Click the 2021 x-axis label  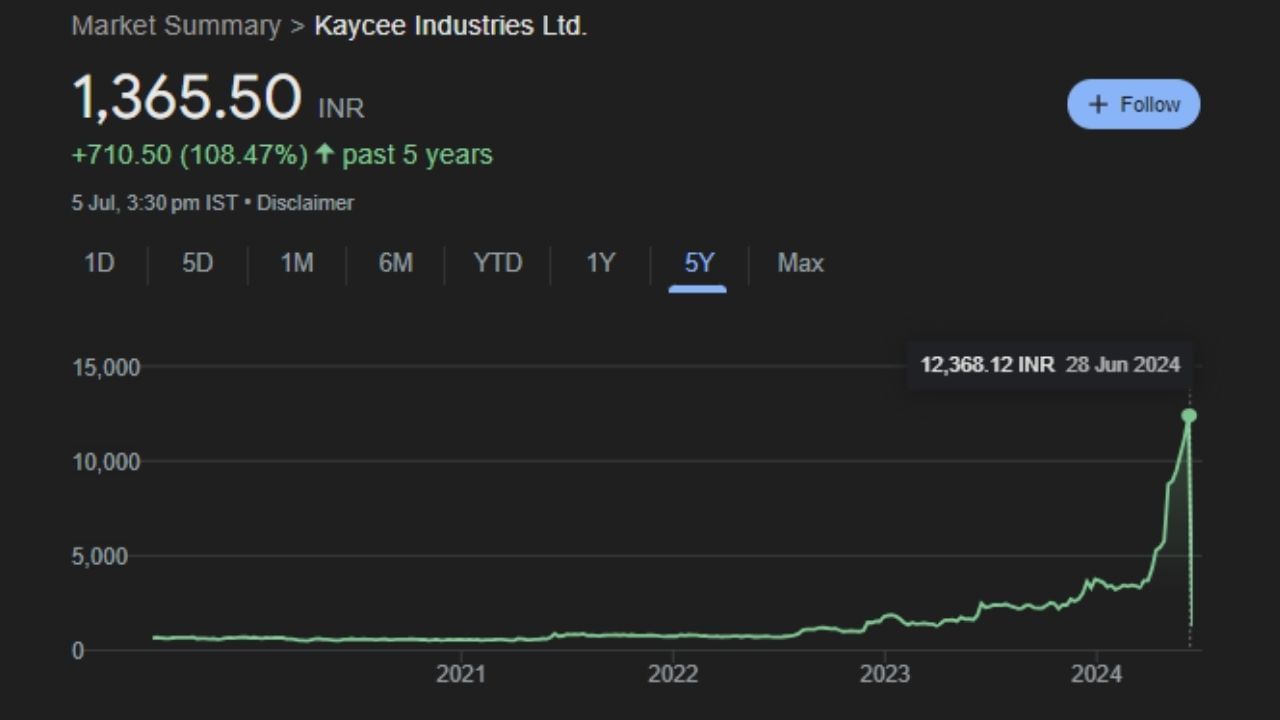click(460, 674)
